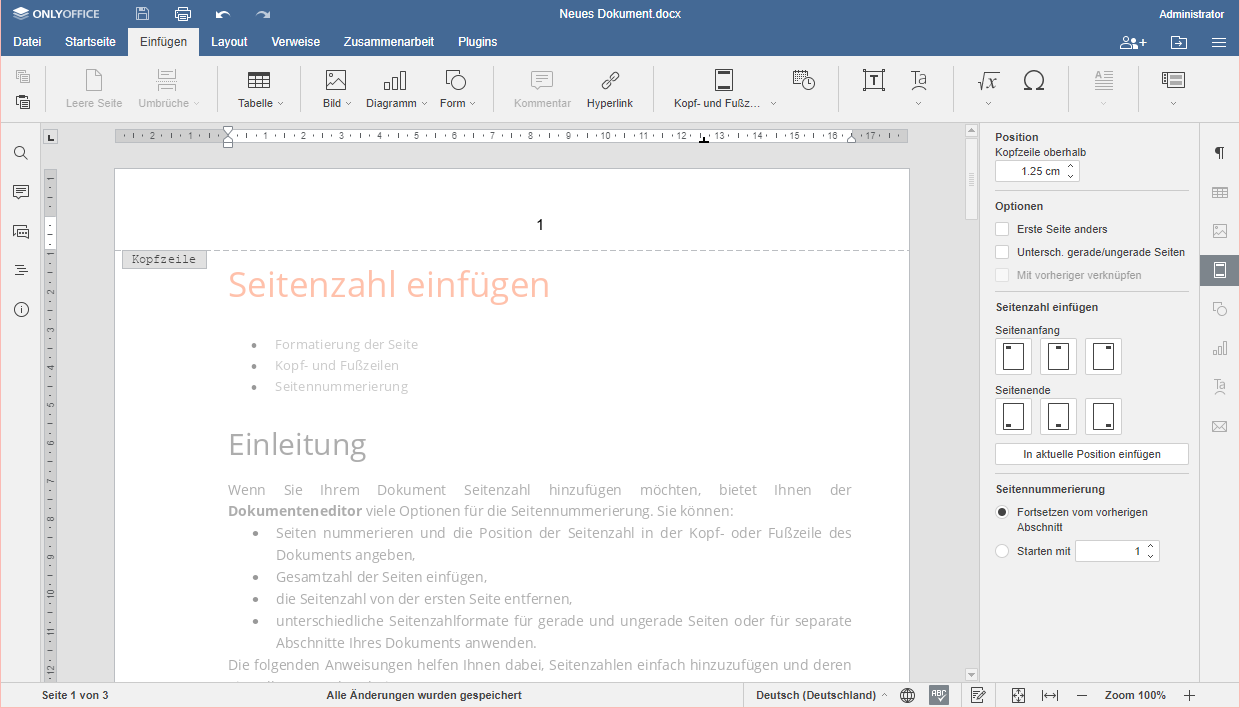Open view settings menu icon

(x=1219, y=42)
